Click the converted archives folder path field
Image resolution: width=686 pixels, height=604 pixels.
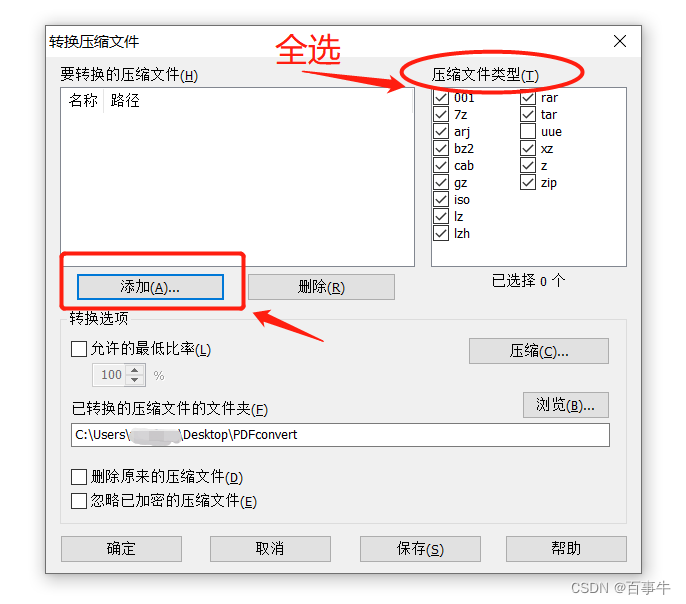click(340, 435)
